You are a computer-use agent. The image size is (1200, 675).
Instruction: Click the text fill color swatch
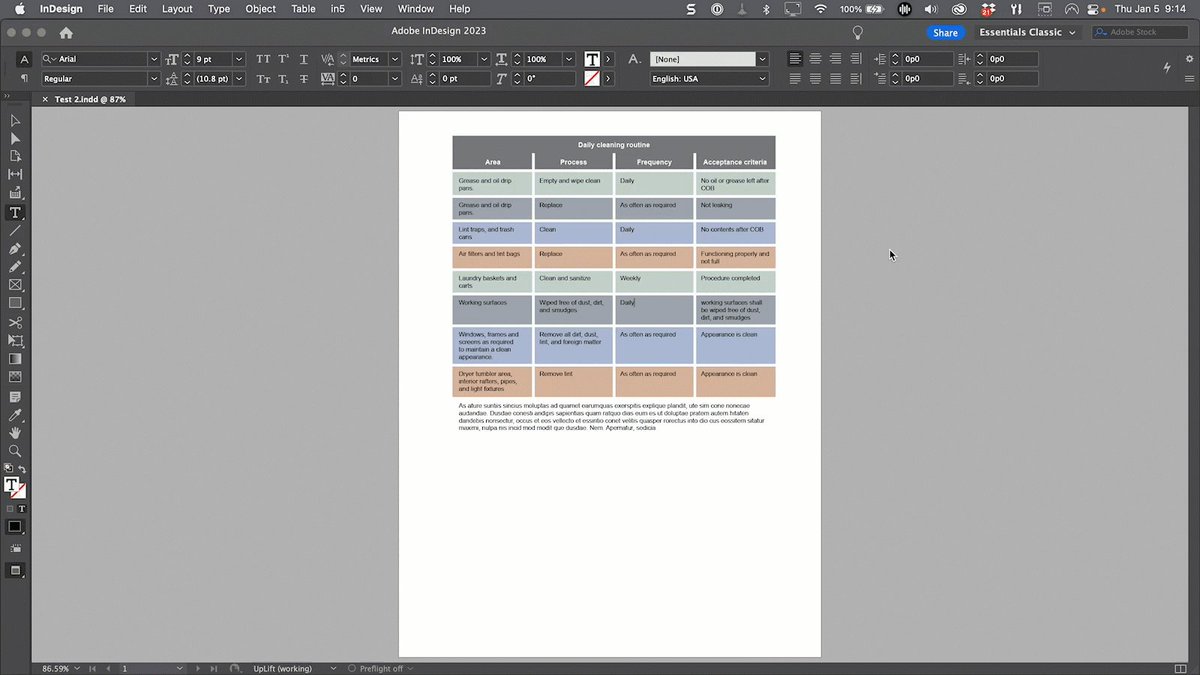[592, 59]
